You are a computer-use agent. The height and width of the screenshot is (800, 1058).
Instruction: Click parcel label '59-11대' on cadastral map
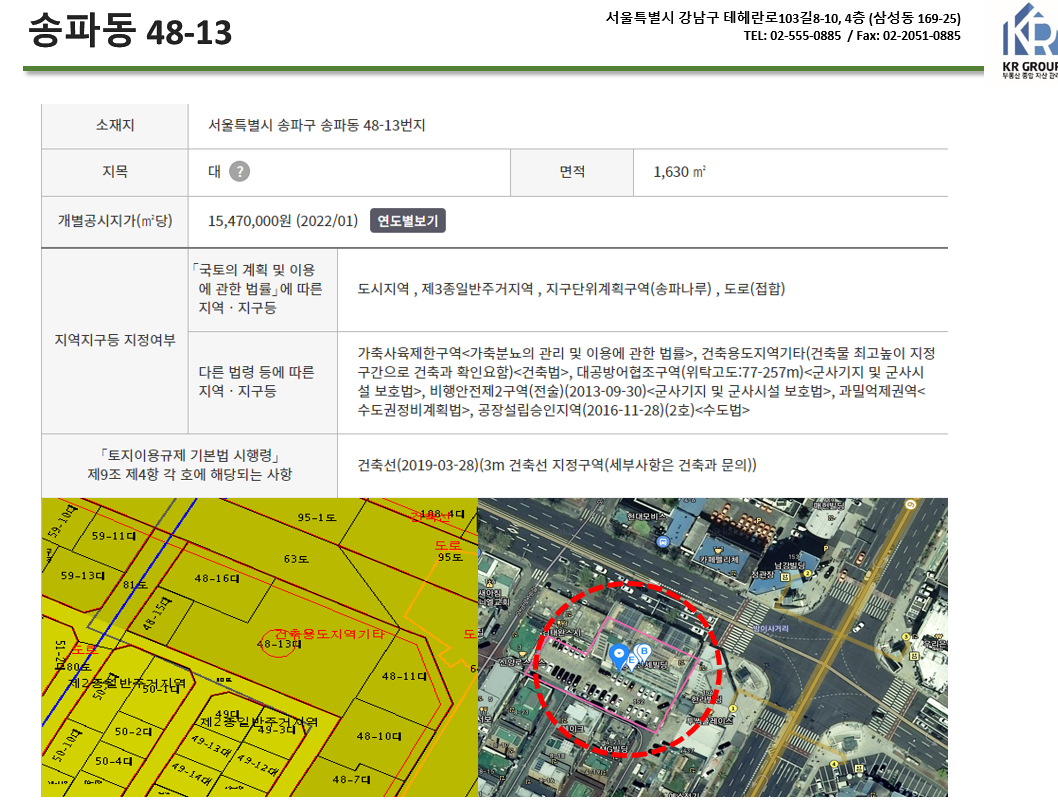click(x=113, y=536)
